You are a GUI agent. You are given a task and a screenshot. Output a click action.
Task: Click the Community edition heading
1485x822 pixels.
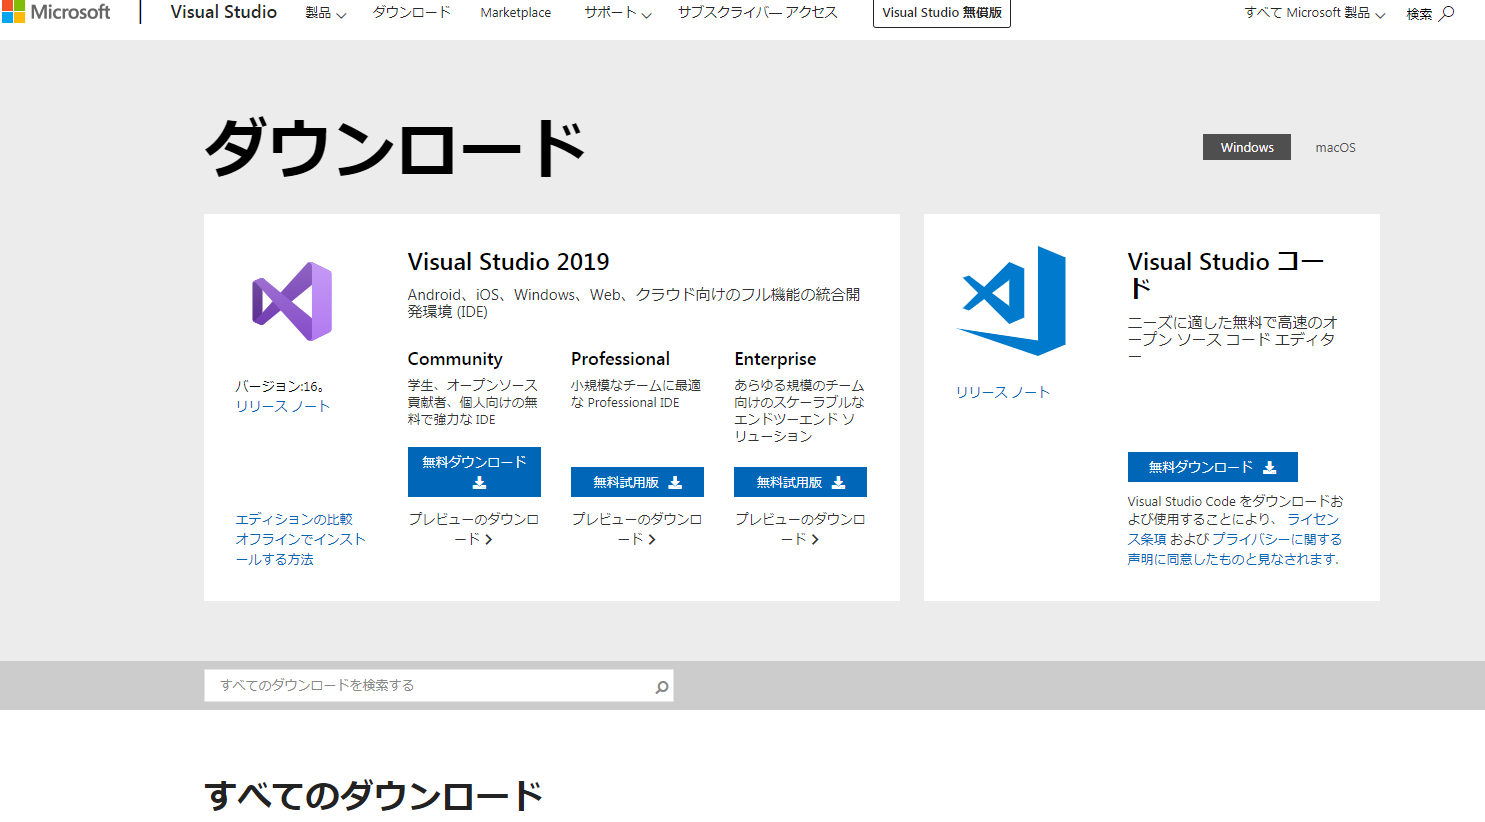click(x=455, y=359)
